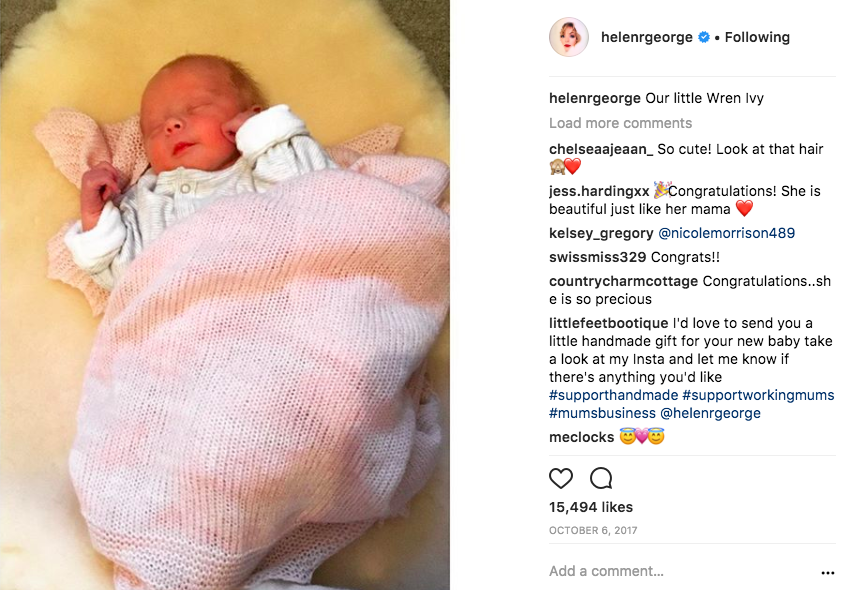
Task: Visit chelseaajeaan_ commenter profile
Action: [601, 149]
